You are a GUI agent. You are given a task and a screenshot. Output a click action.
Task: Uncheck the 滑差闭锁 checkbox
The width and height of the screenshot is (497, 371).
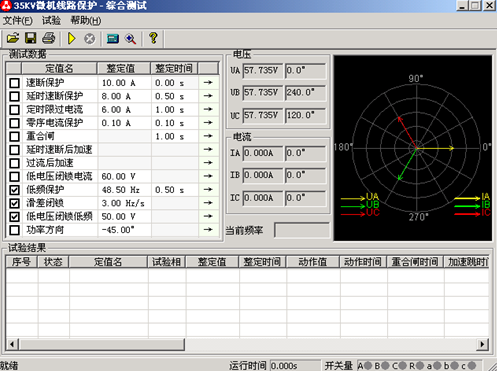click(14, 203)
